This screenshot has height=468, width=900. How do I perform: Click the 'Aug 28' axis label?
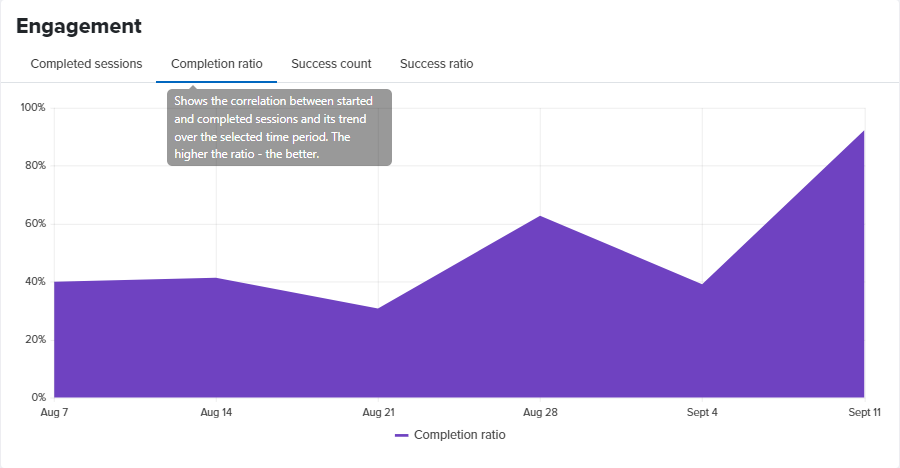click(x=540, y=412)
